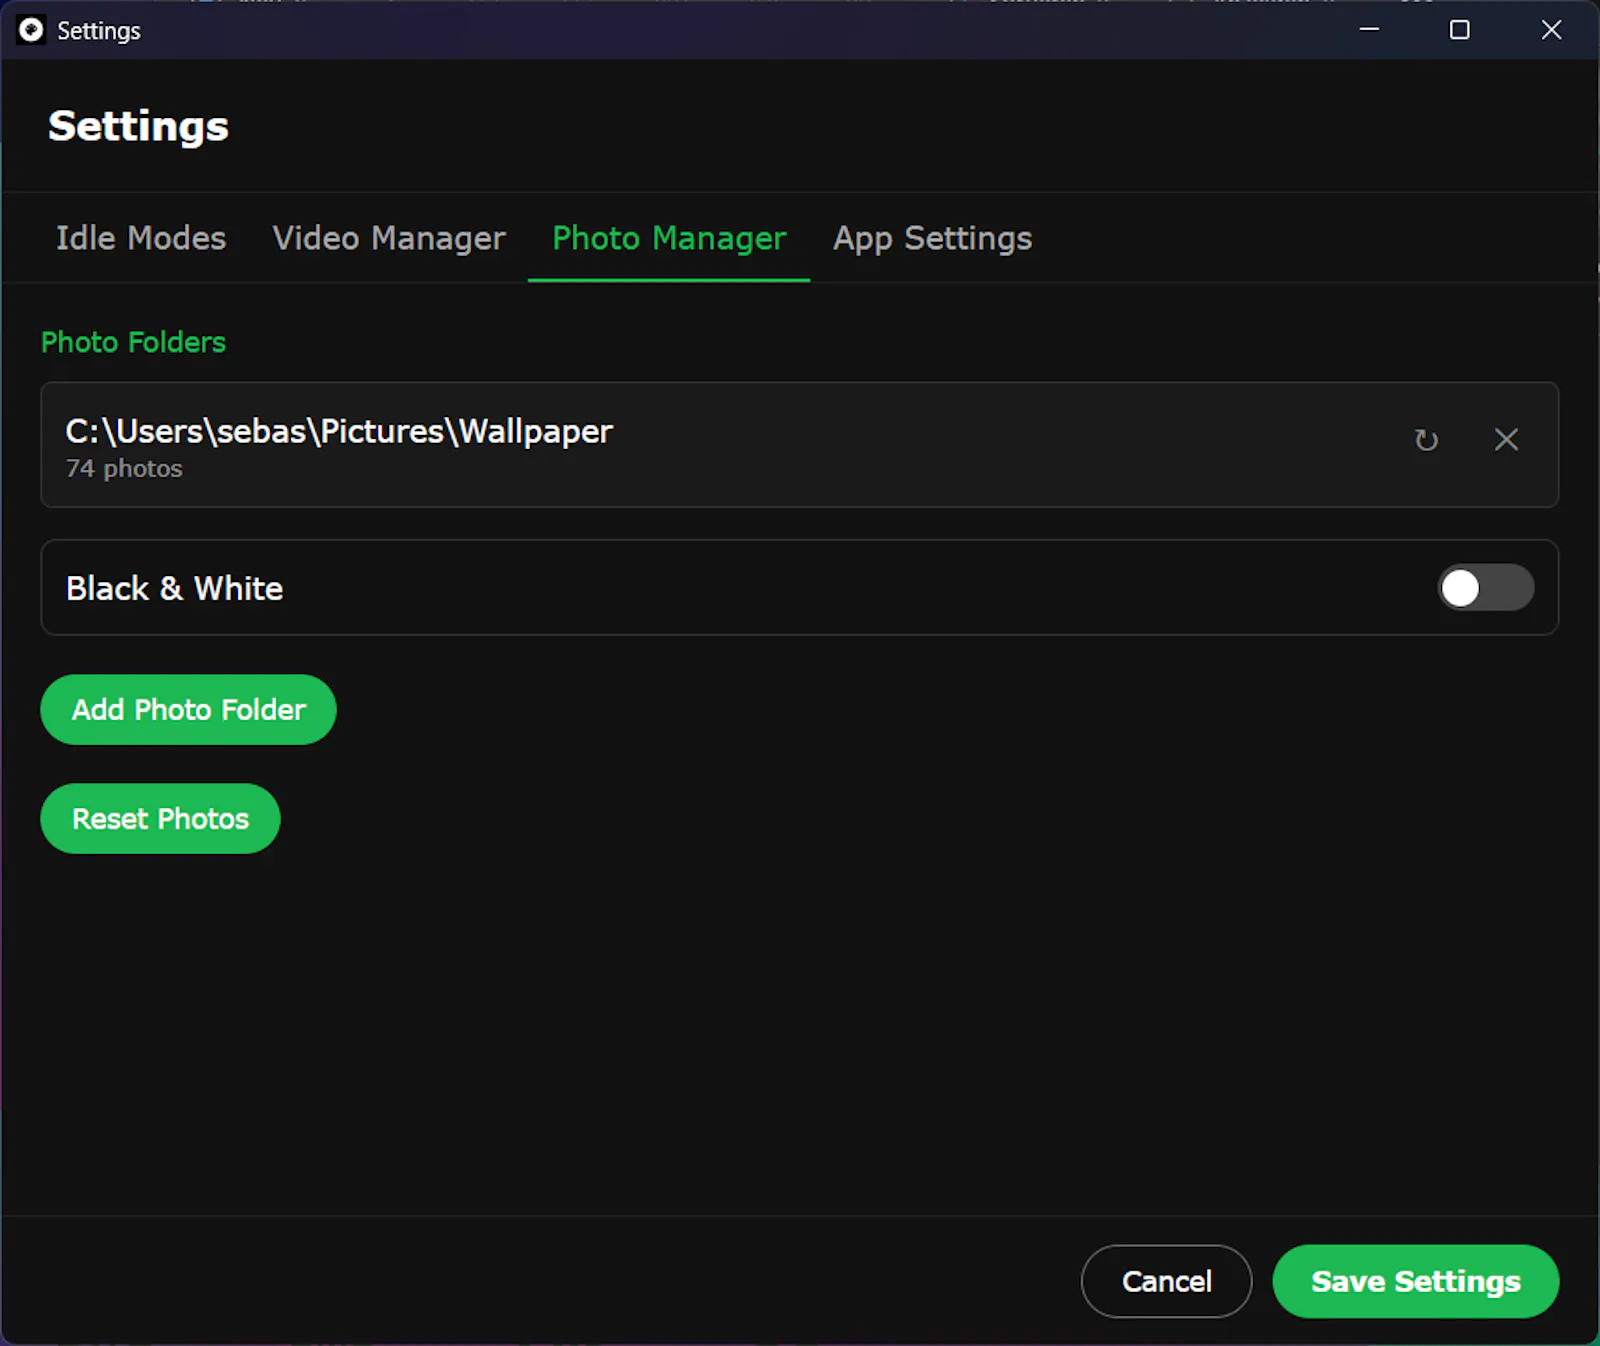Toggle the Black & White switch
This screenshot has height=1346, width=1600.
(x=1486, y=588)
